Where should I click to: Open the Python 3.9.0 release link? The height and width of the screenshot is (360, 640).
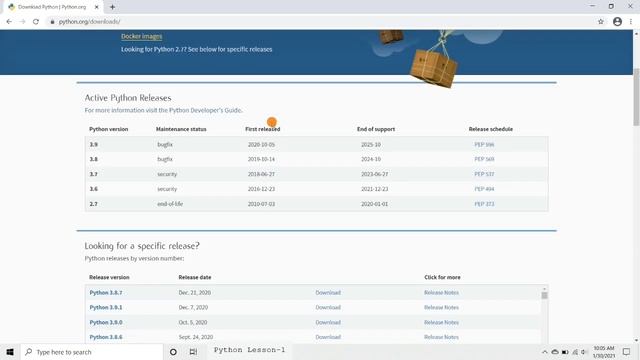click(106, 322)
